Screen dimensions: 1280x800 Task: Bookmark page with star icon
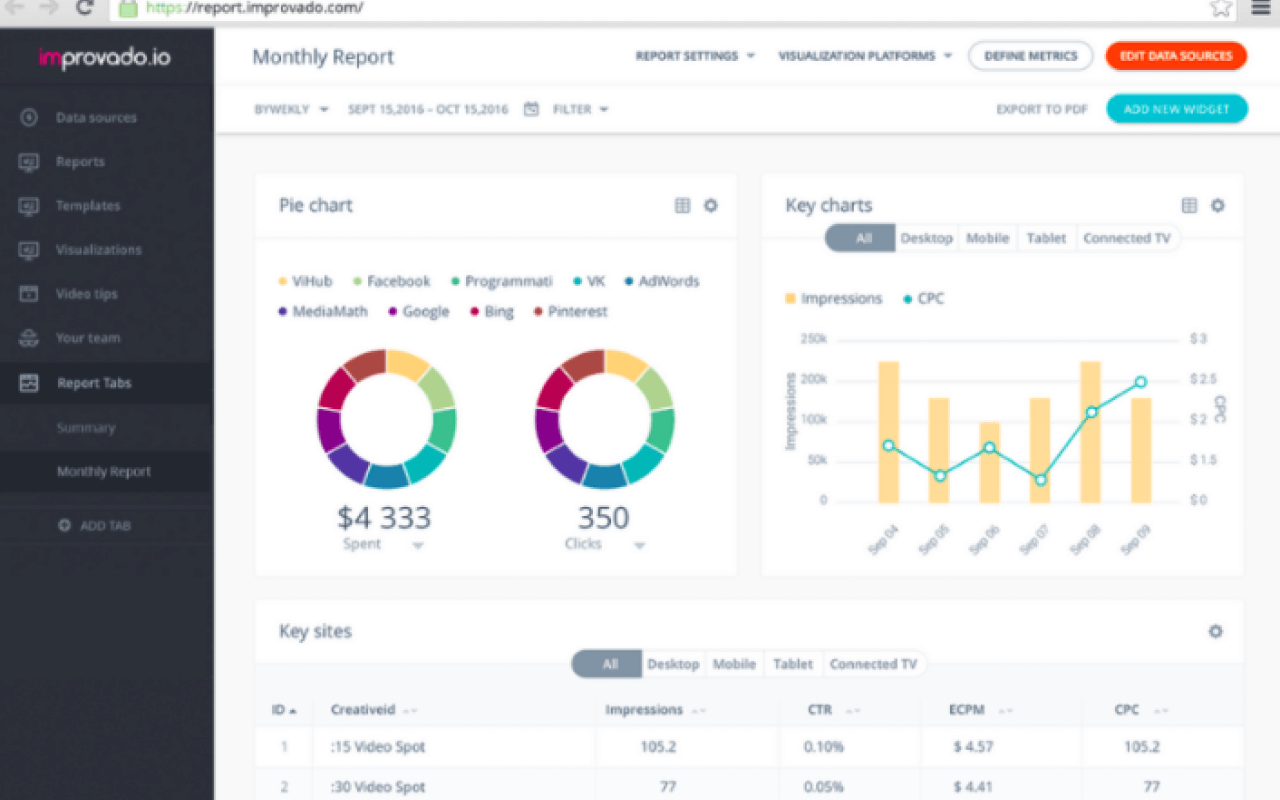[1220, 8]
